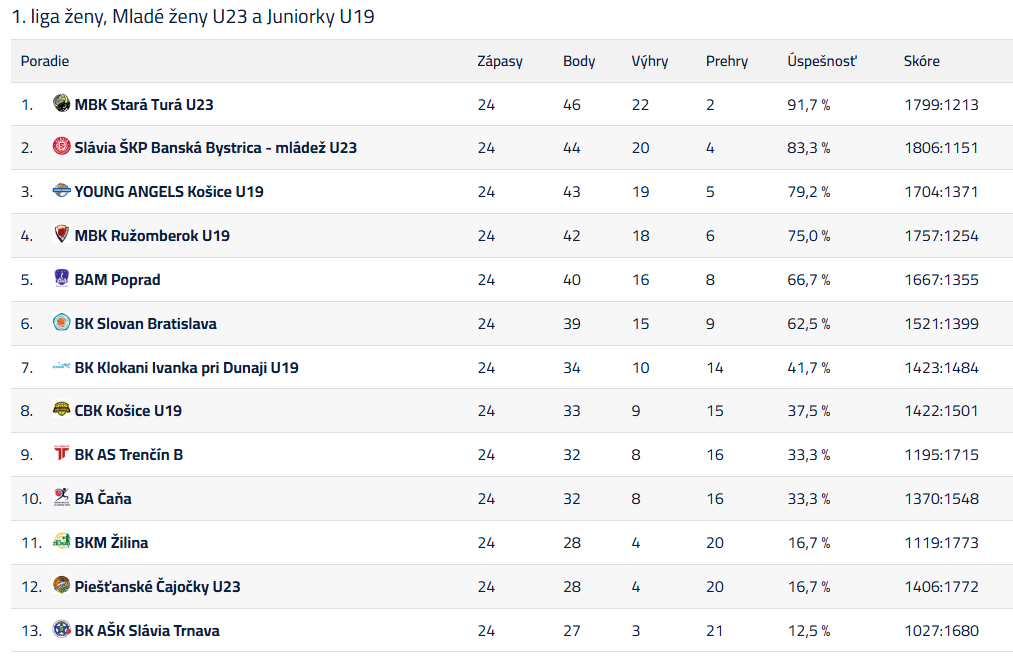Viewport: 1013px width, 669px height.
Task: Click the Slávia ŠKP Banská Bystrica logo
Action: click(x=62, y=147)
